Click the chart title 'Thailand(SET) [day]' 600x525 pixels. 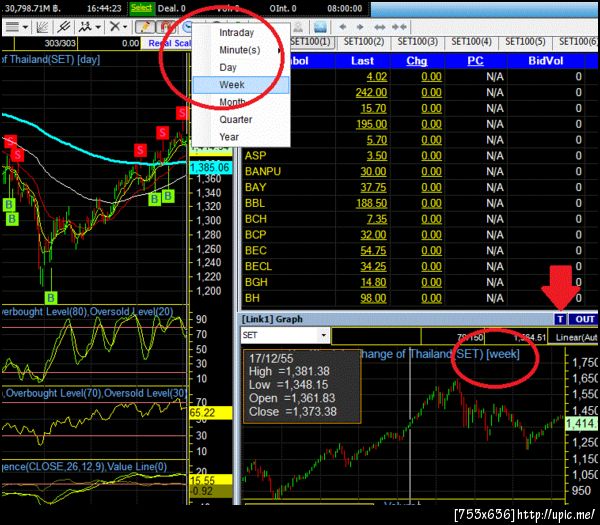coord(55,60)
